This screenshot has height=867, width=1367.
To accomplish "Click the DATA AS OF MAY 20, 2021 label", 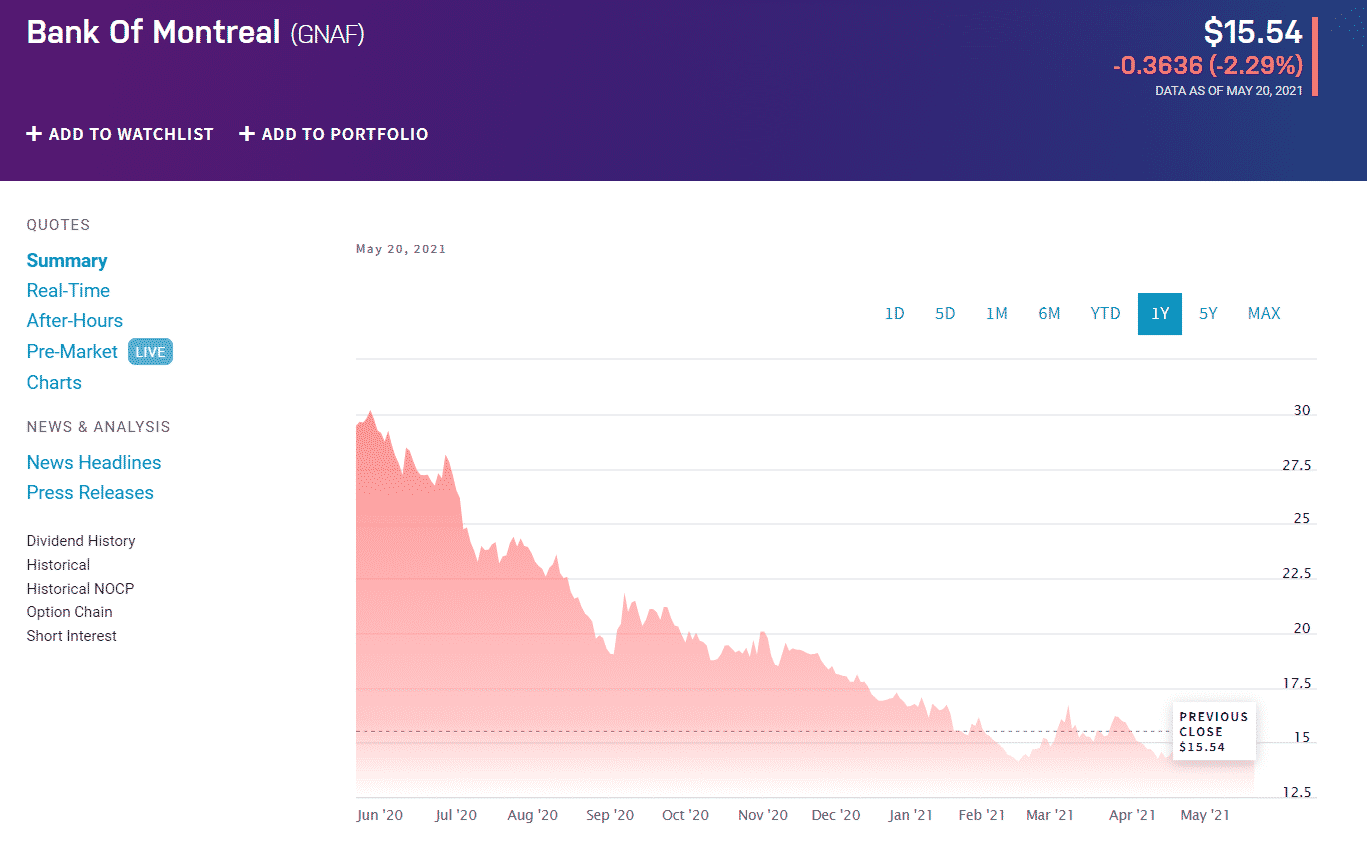I will (1229, 90).
